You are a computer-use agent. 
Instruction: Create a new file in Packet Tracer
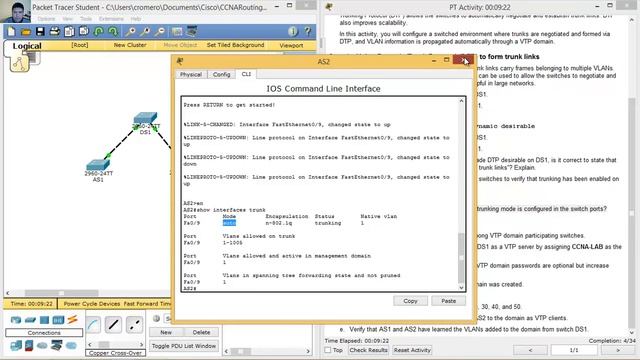11,31
